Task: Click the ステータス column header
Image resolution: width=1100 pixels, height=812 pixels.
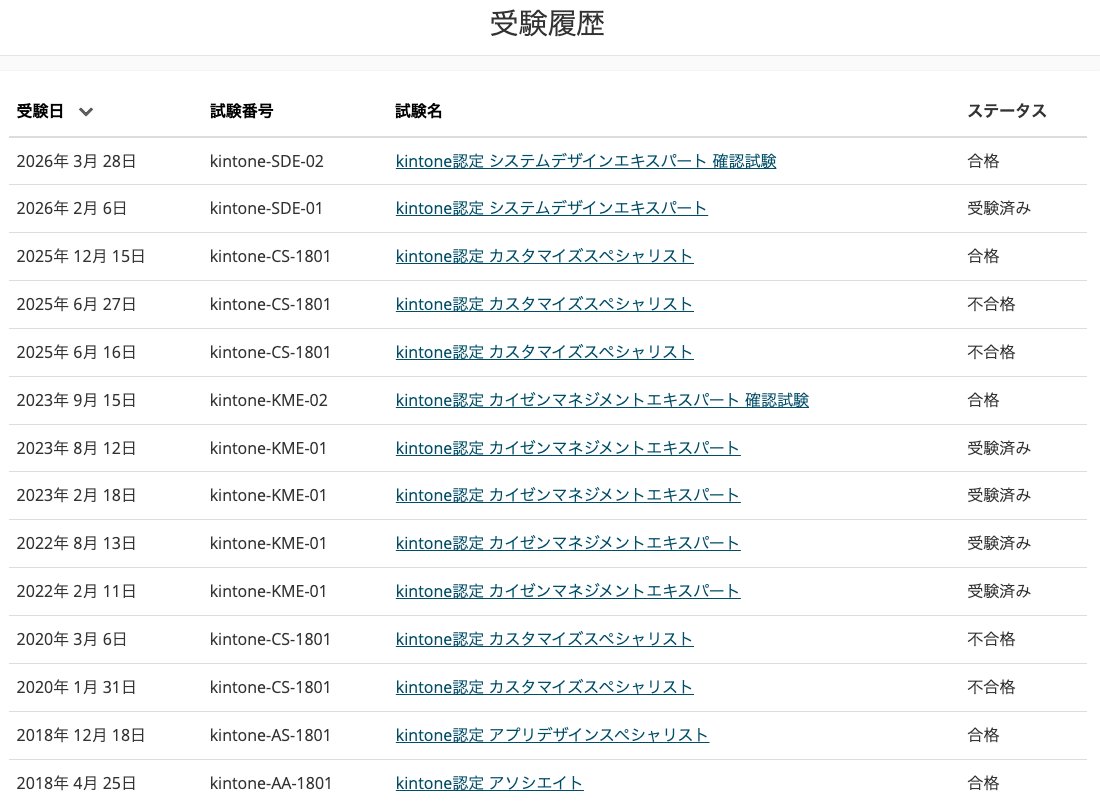Action: pos(1007,111)
